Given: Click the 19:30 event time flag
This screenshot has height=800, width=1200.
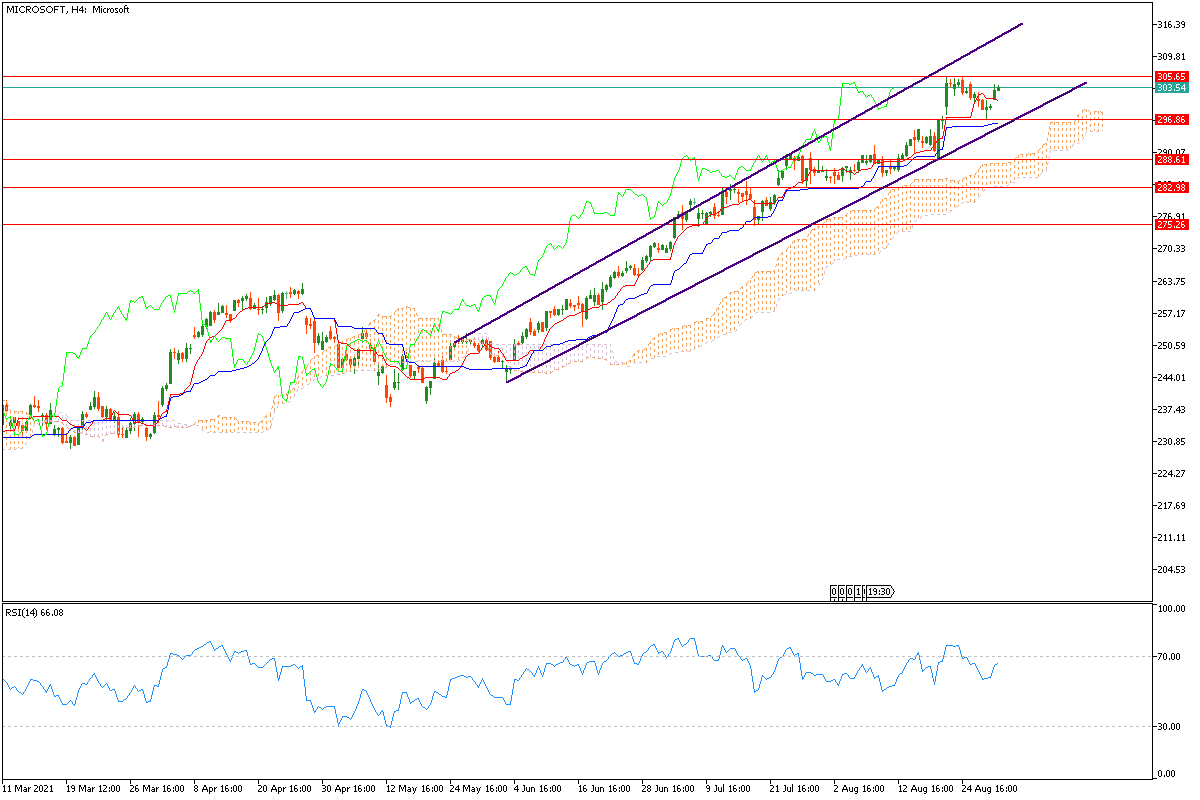Looking at the screenshot, I should point(880,591).
